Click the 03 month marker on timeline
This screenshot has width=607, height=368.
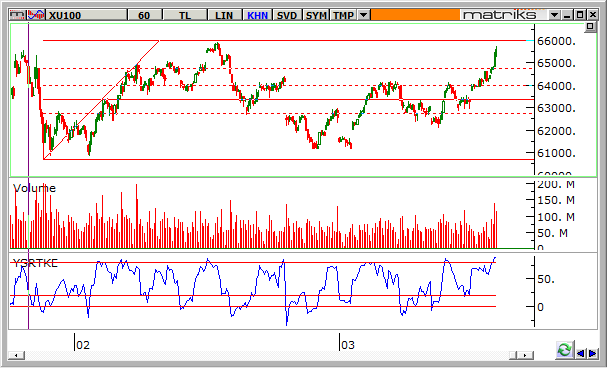pyautogui.click(x=347, y=345)
